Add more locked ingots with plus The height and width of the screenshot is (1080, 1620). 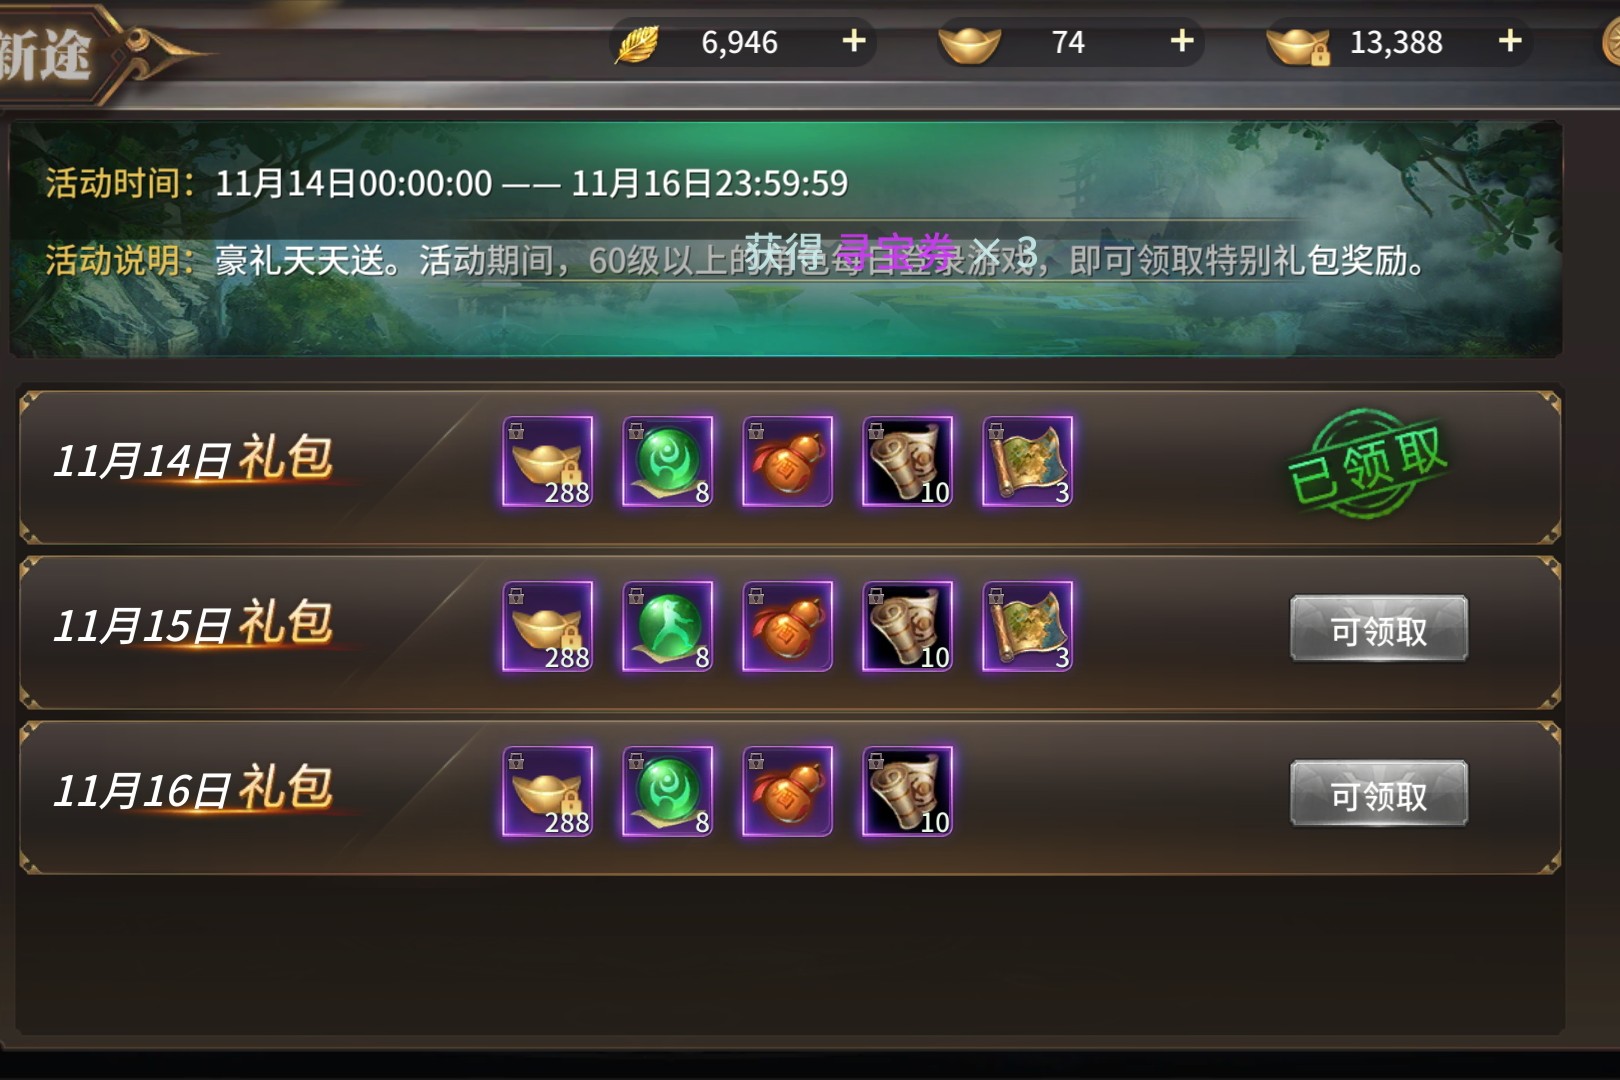tap(1510, 41)
